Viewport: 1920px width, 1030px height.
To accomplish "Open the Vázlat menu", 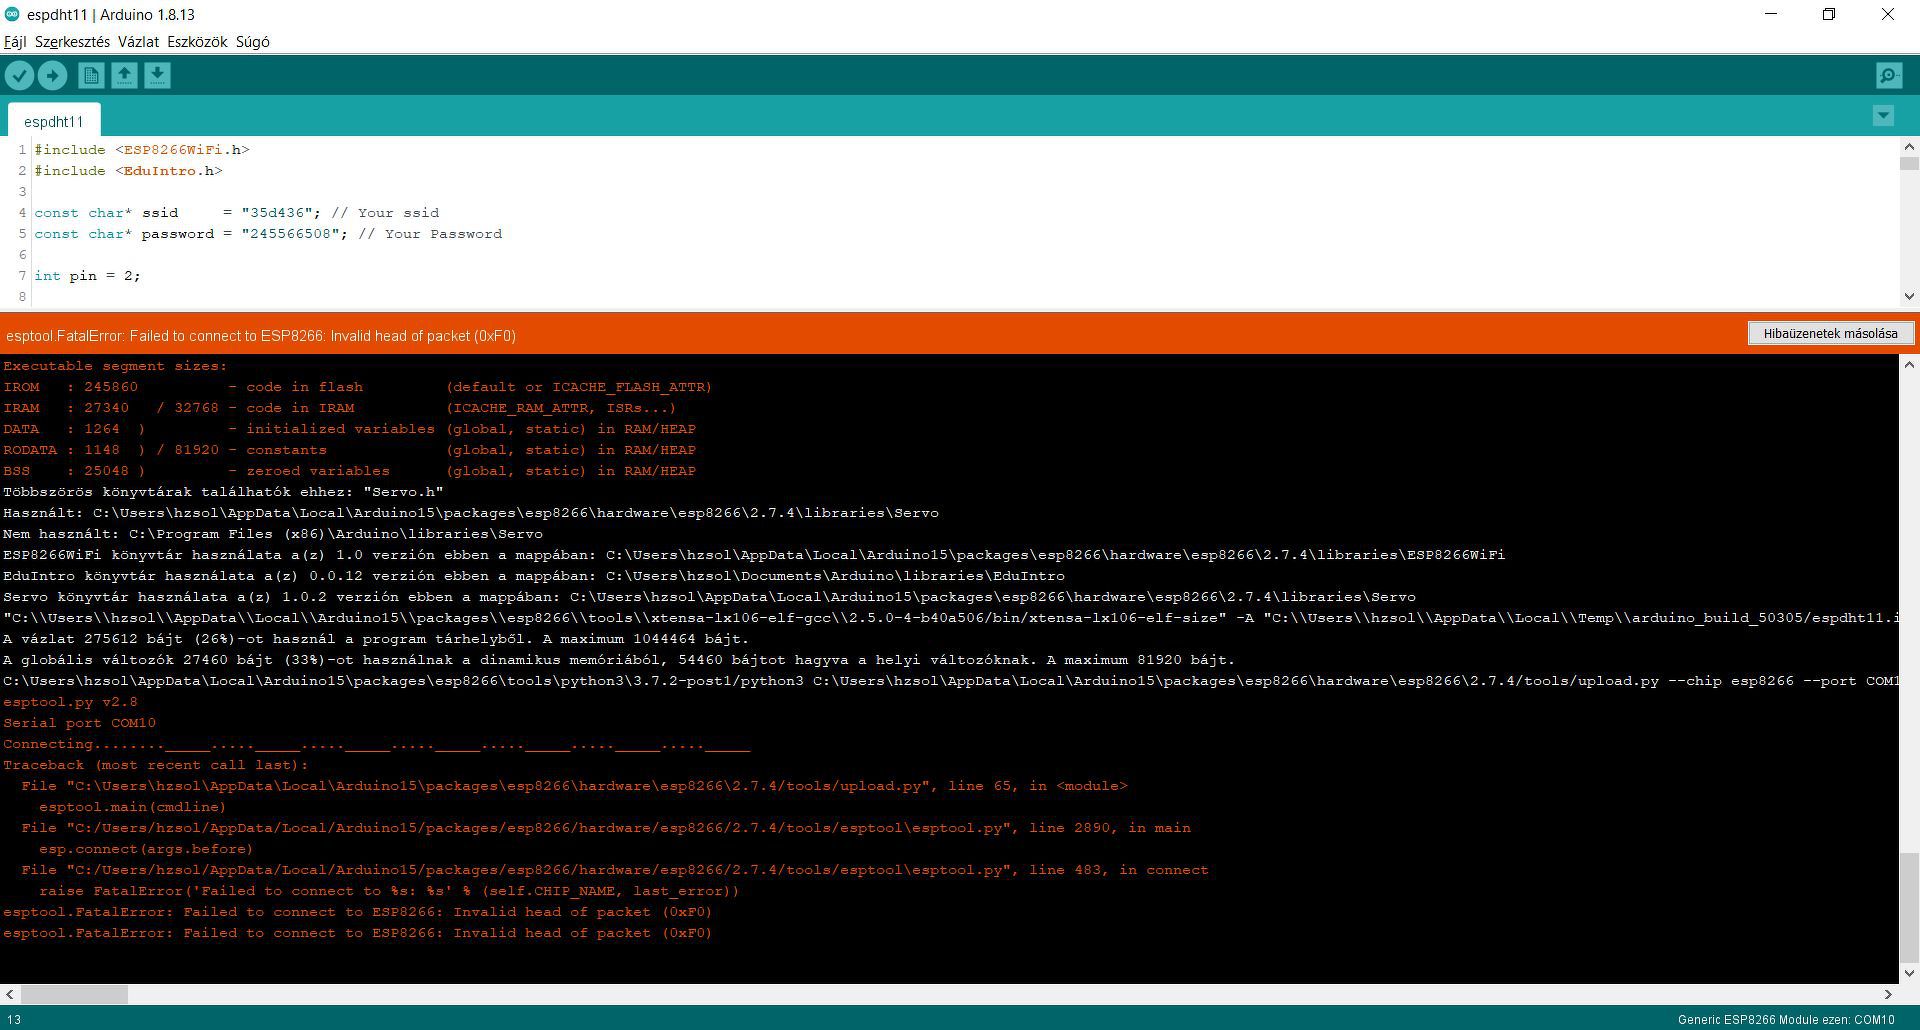I will [138, 42].
